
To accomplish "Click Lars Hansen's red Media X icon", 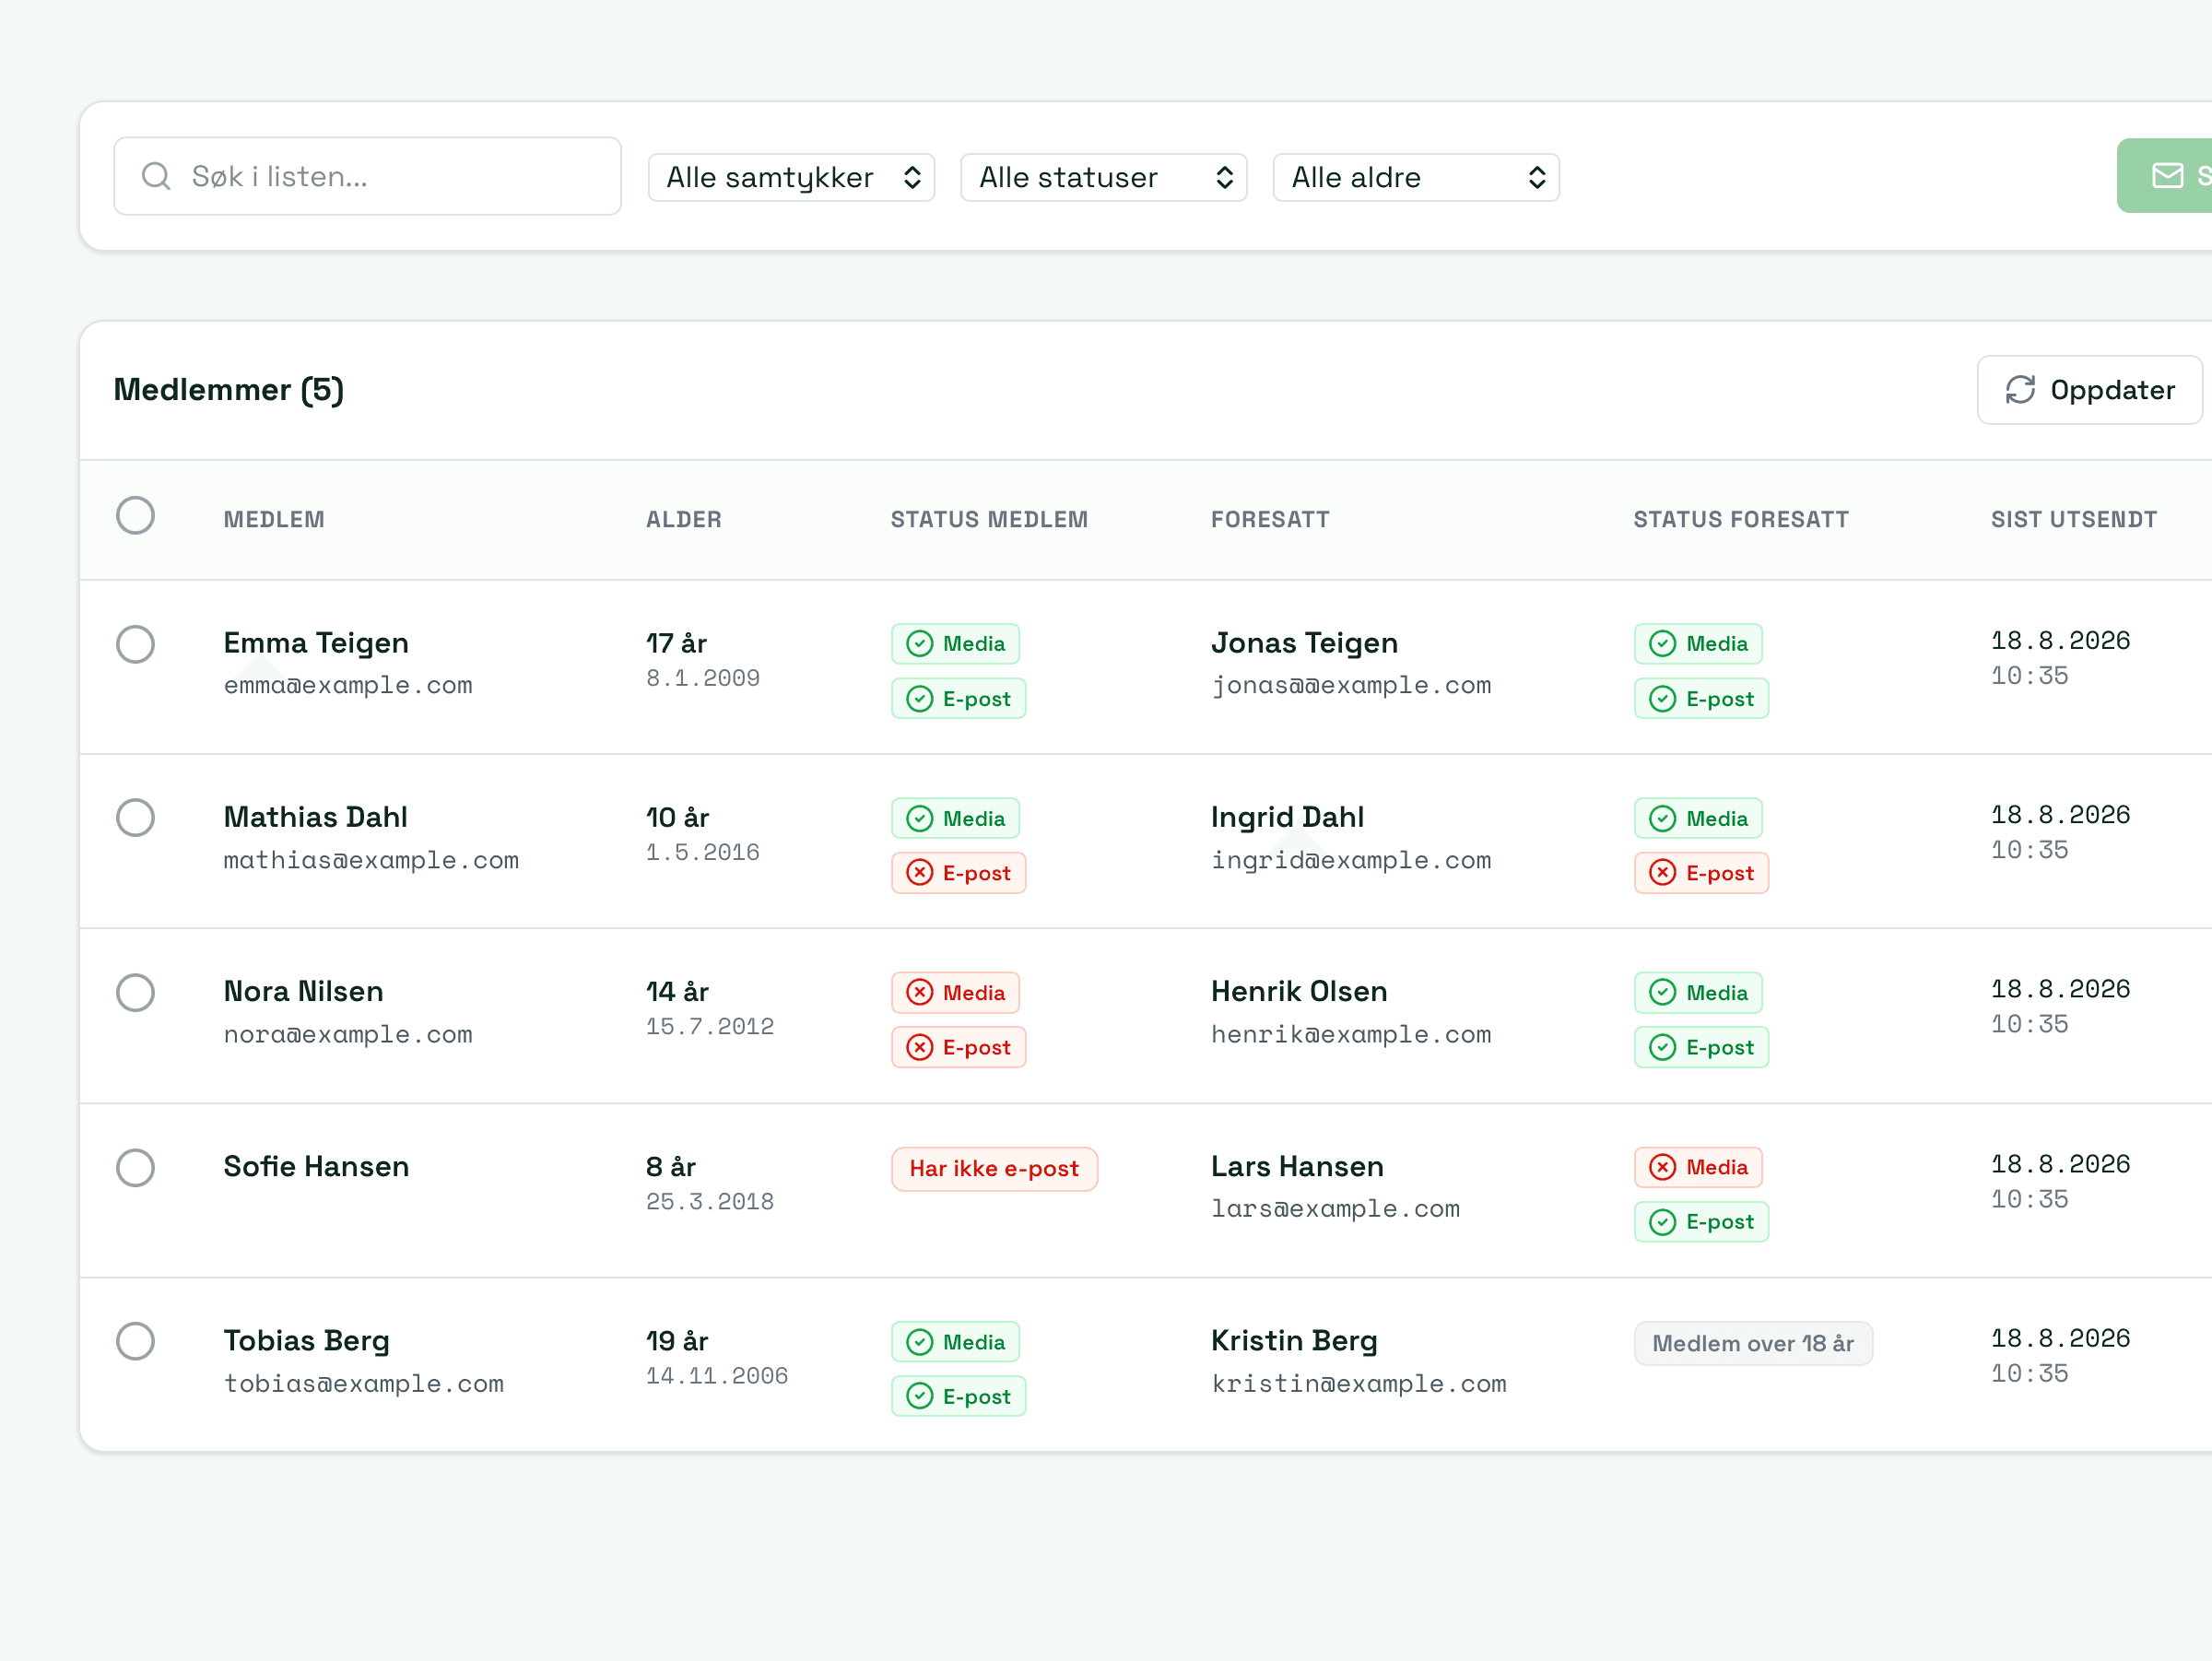I will [x=1662, y=1167].
